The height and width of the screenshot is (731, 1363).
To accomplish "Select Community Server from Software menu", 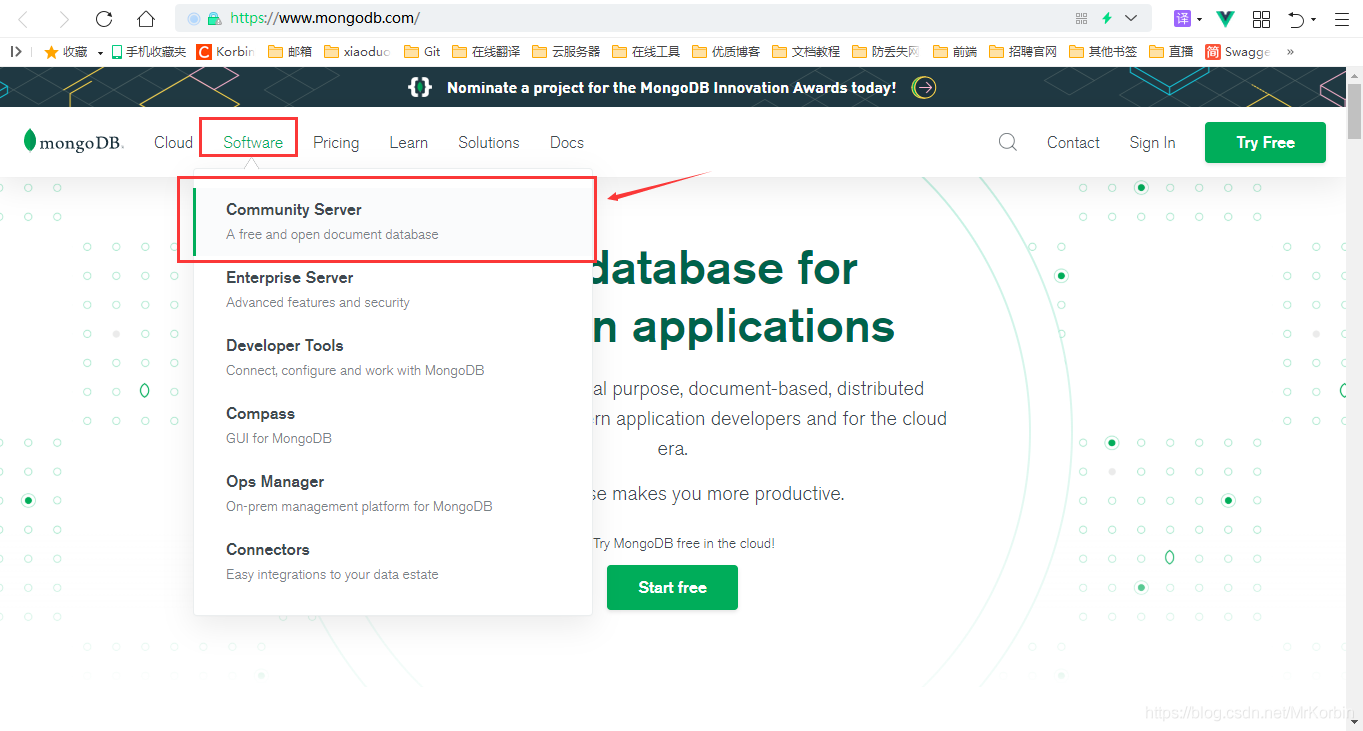I will [393, 222].
